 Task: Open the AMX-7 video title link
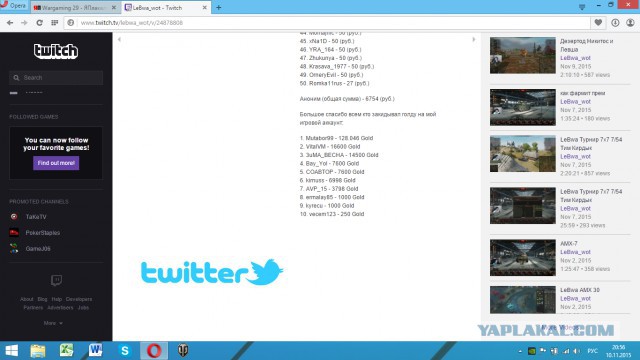coord(569,244)
